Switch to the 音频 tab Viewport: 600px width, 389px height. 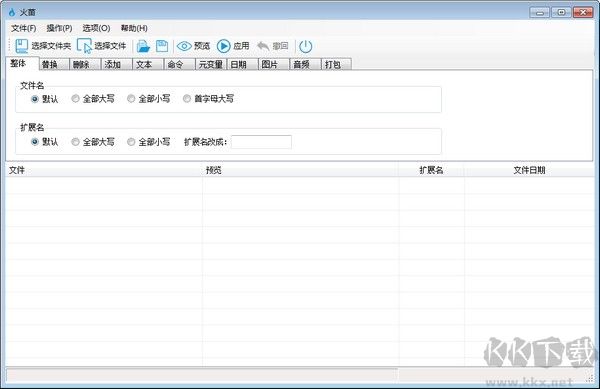click(x=305, y=65)
